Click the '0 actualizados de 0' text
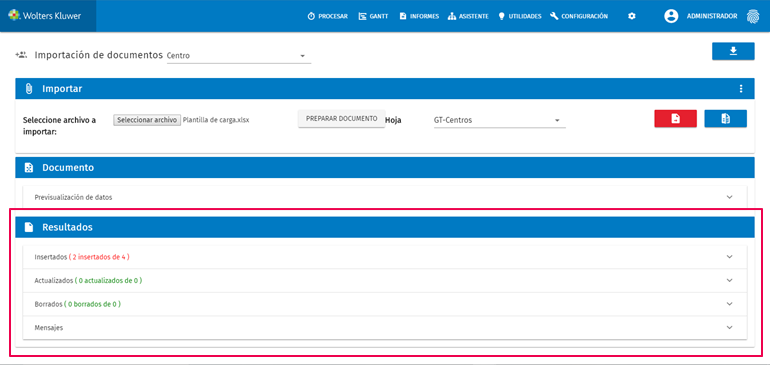The width and height of the screenshot is (770, 365). 109,281
